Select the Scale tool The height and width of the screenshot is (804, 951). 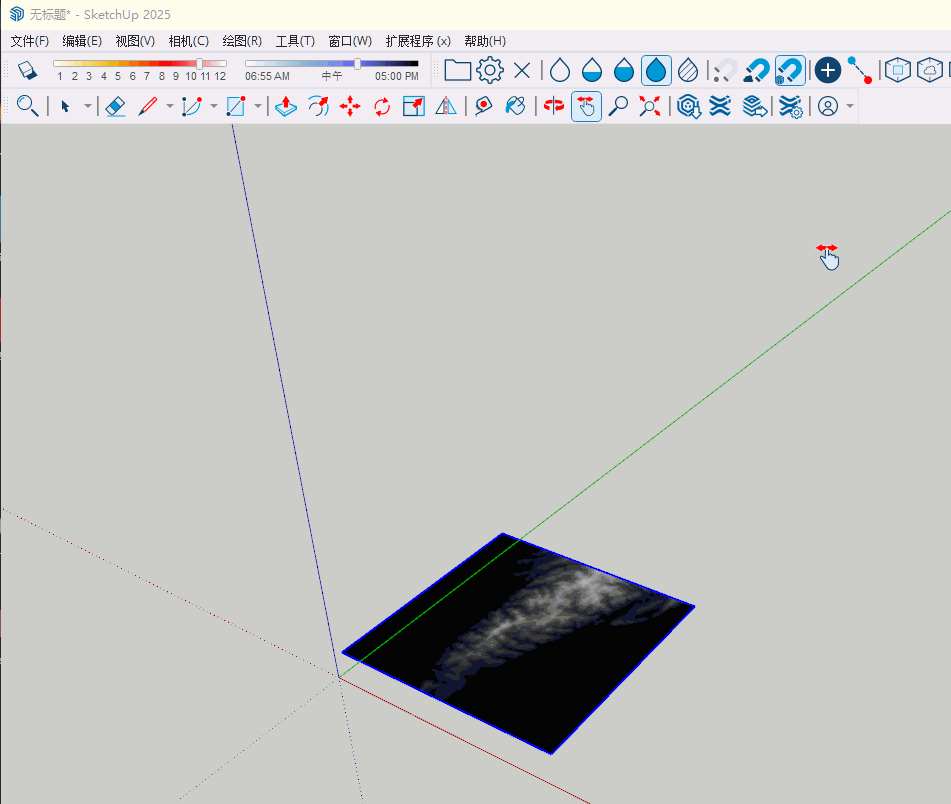click(x=414, y=106)
